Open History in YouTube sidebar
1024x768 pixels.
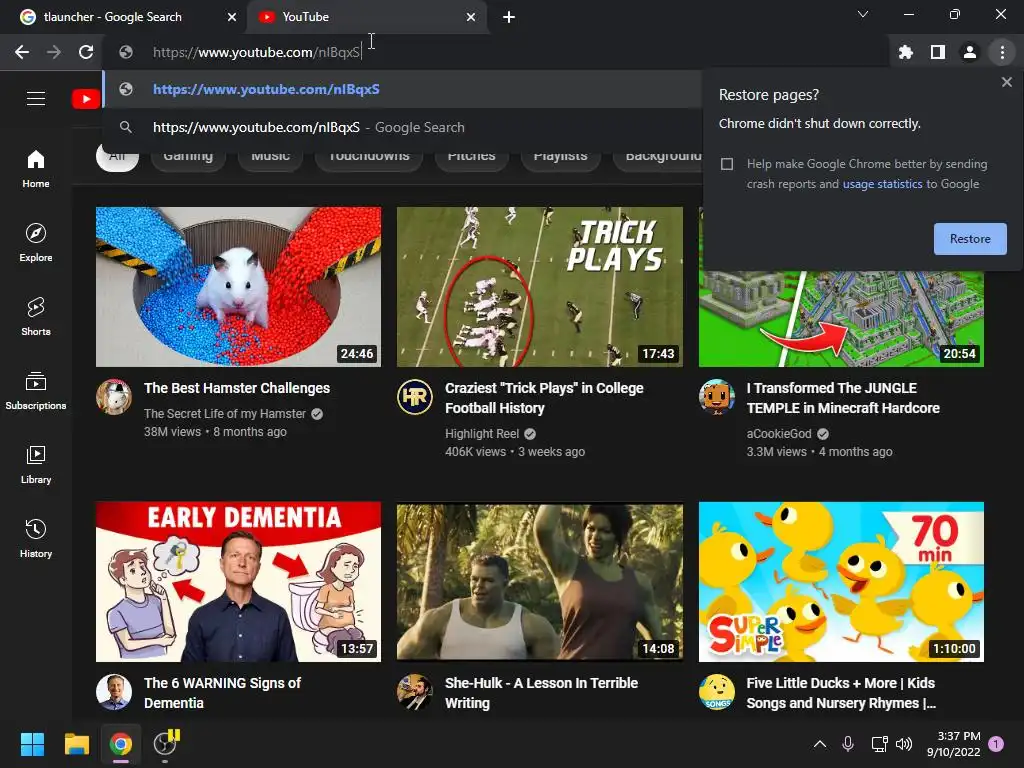tap(36, 538)
